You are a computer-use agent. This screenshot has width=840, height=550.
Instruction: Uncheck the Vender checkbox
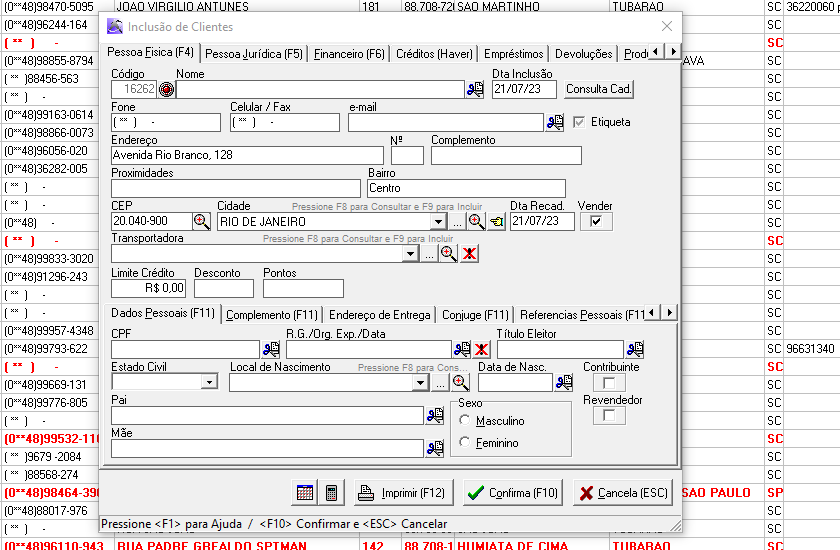click(595, 221)
